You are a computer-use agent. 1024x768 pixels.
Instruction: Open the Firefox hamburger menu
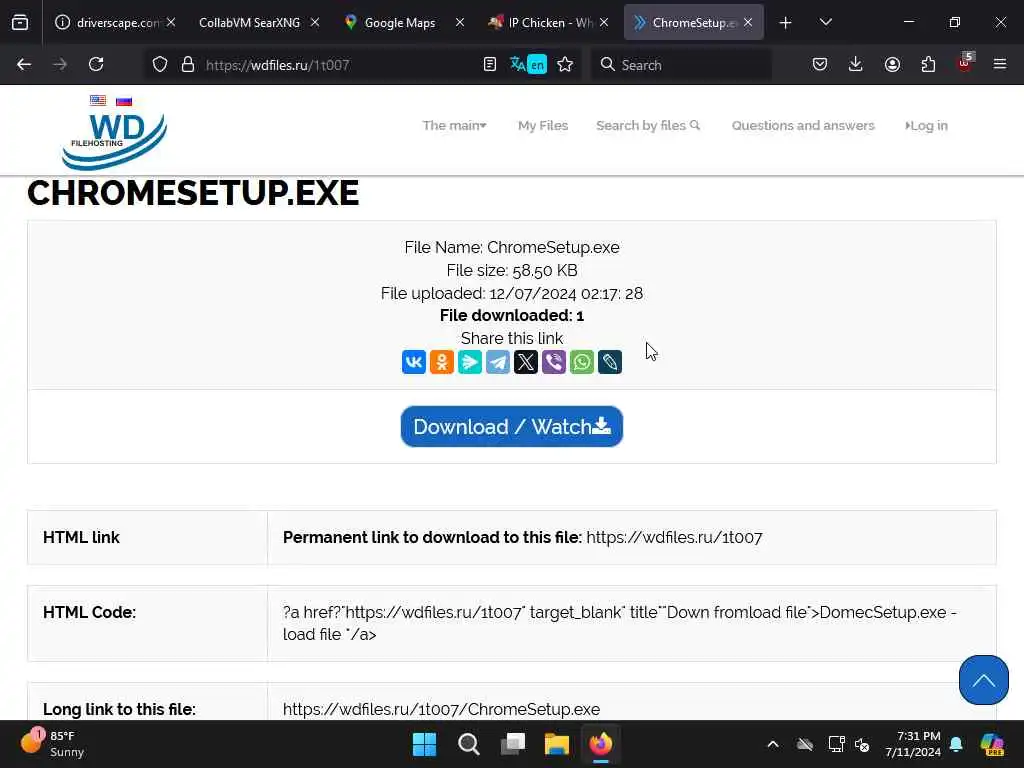pyautogui.click(x=1000, y=65)
